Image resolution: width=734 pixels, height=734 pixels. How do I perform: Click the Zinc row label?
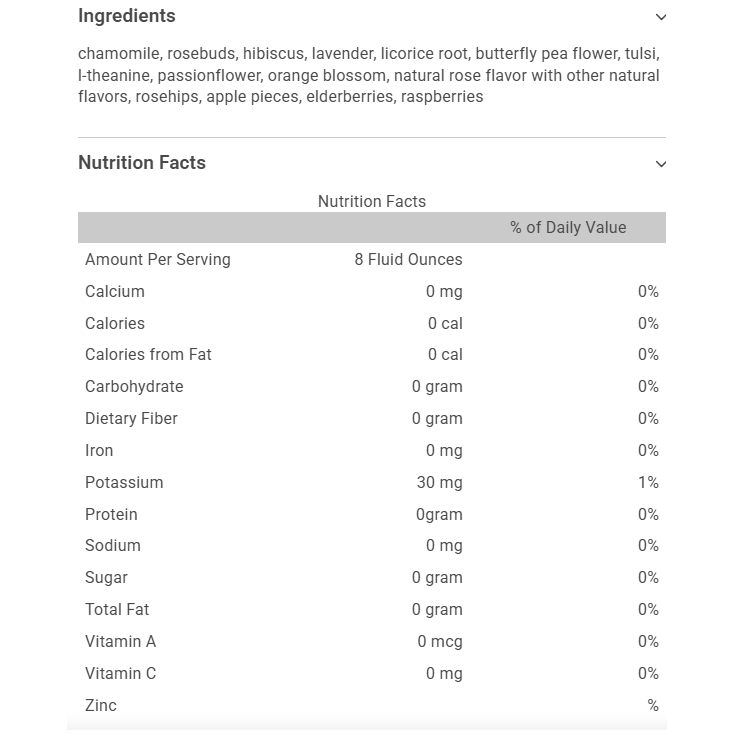pyautogui.click(x=101, y=706)
